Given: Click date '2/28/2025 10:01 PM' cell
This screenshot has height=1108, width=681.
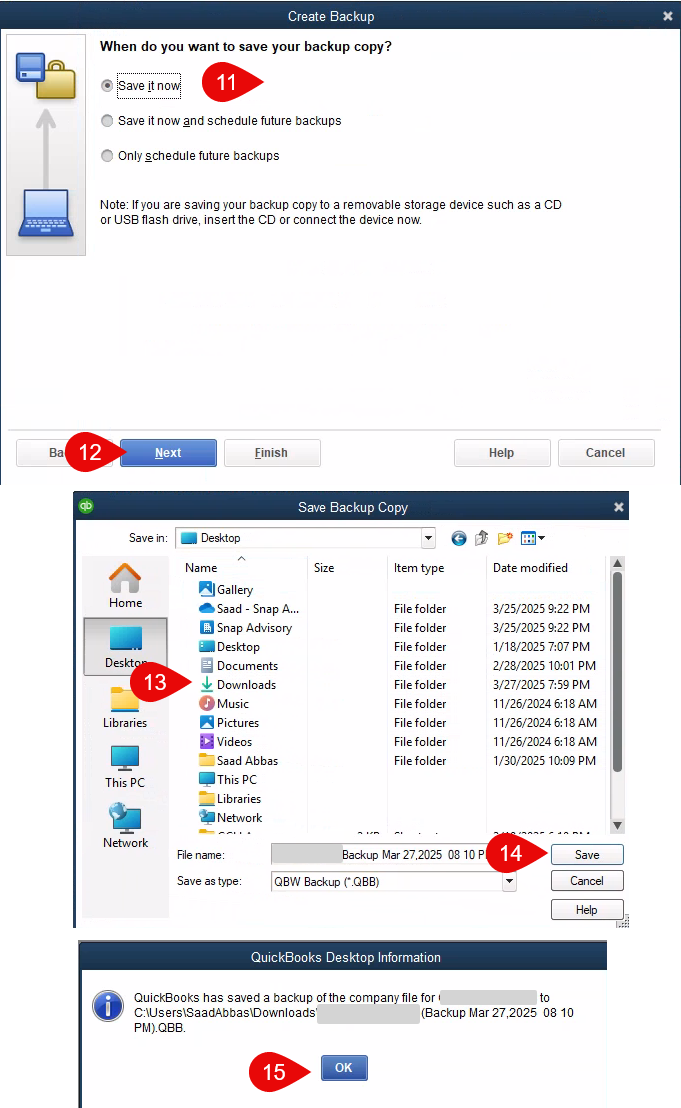Looking at the screenshot, I should point(544,666).
